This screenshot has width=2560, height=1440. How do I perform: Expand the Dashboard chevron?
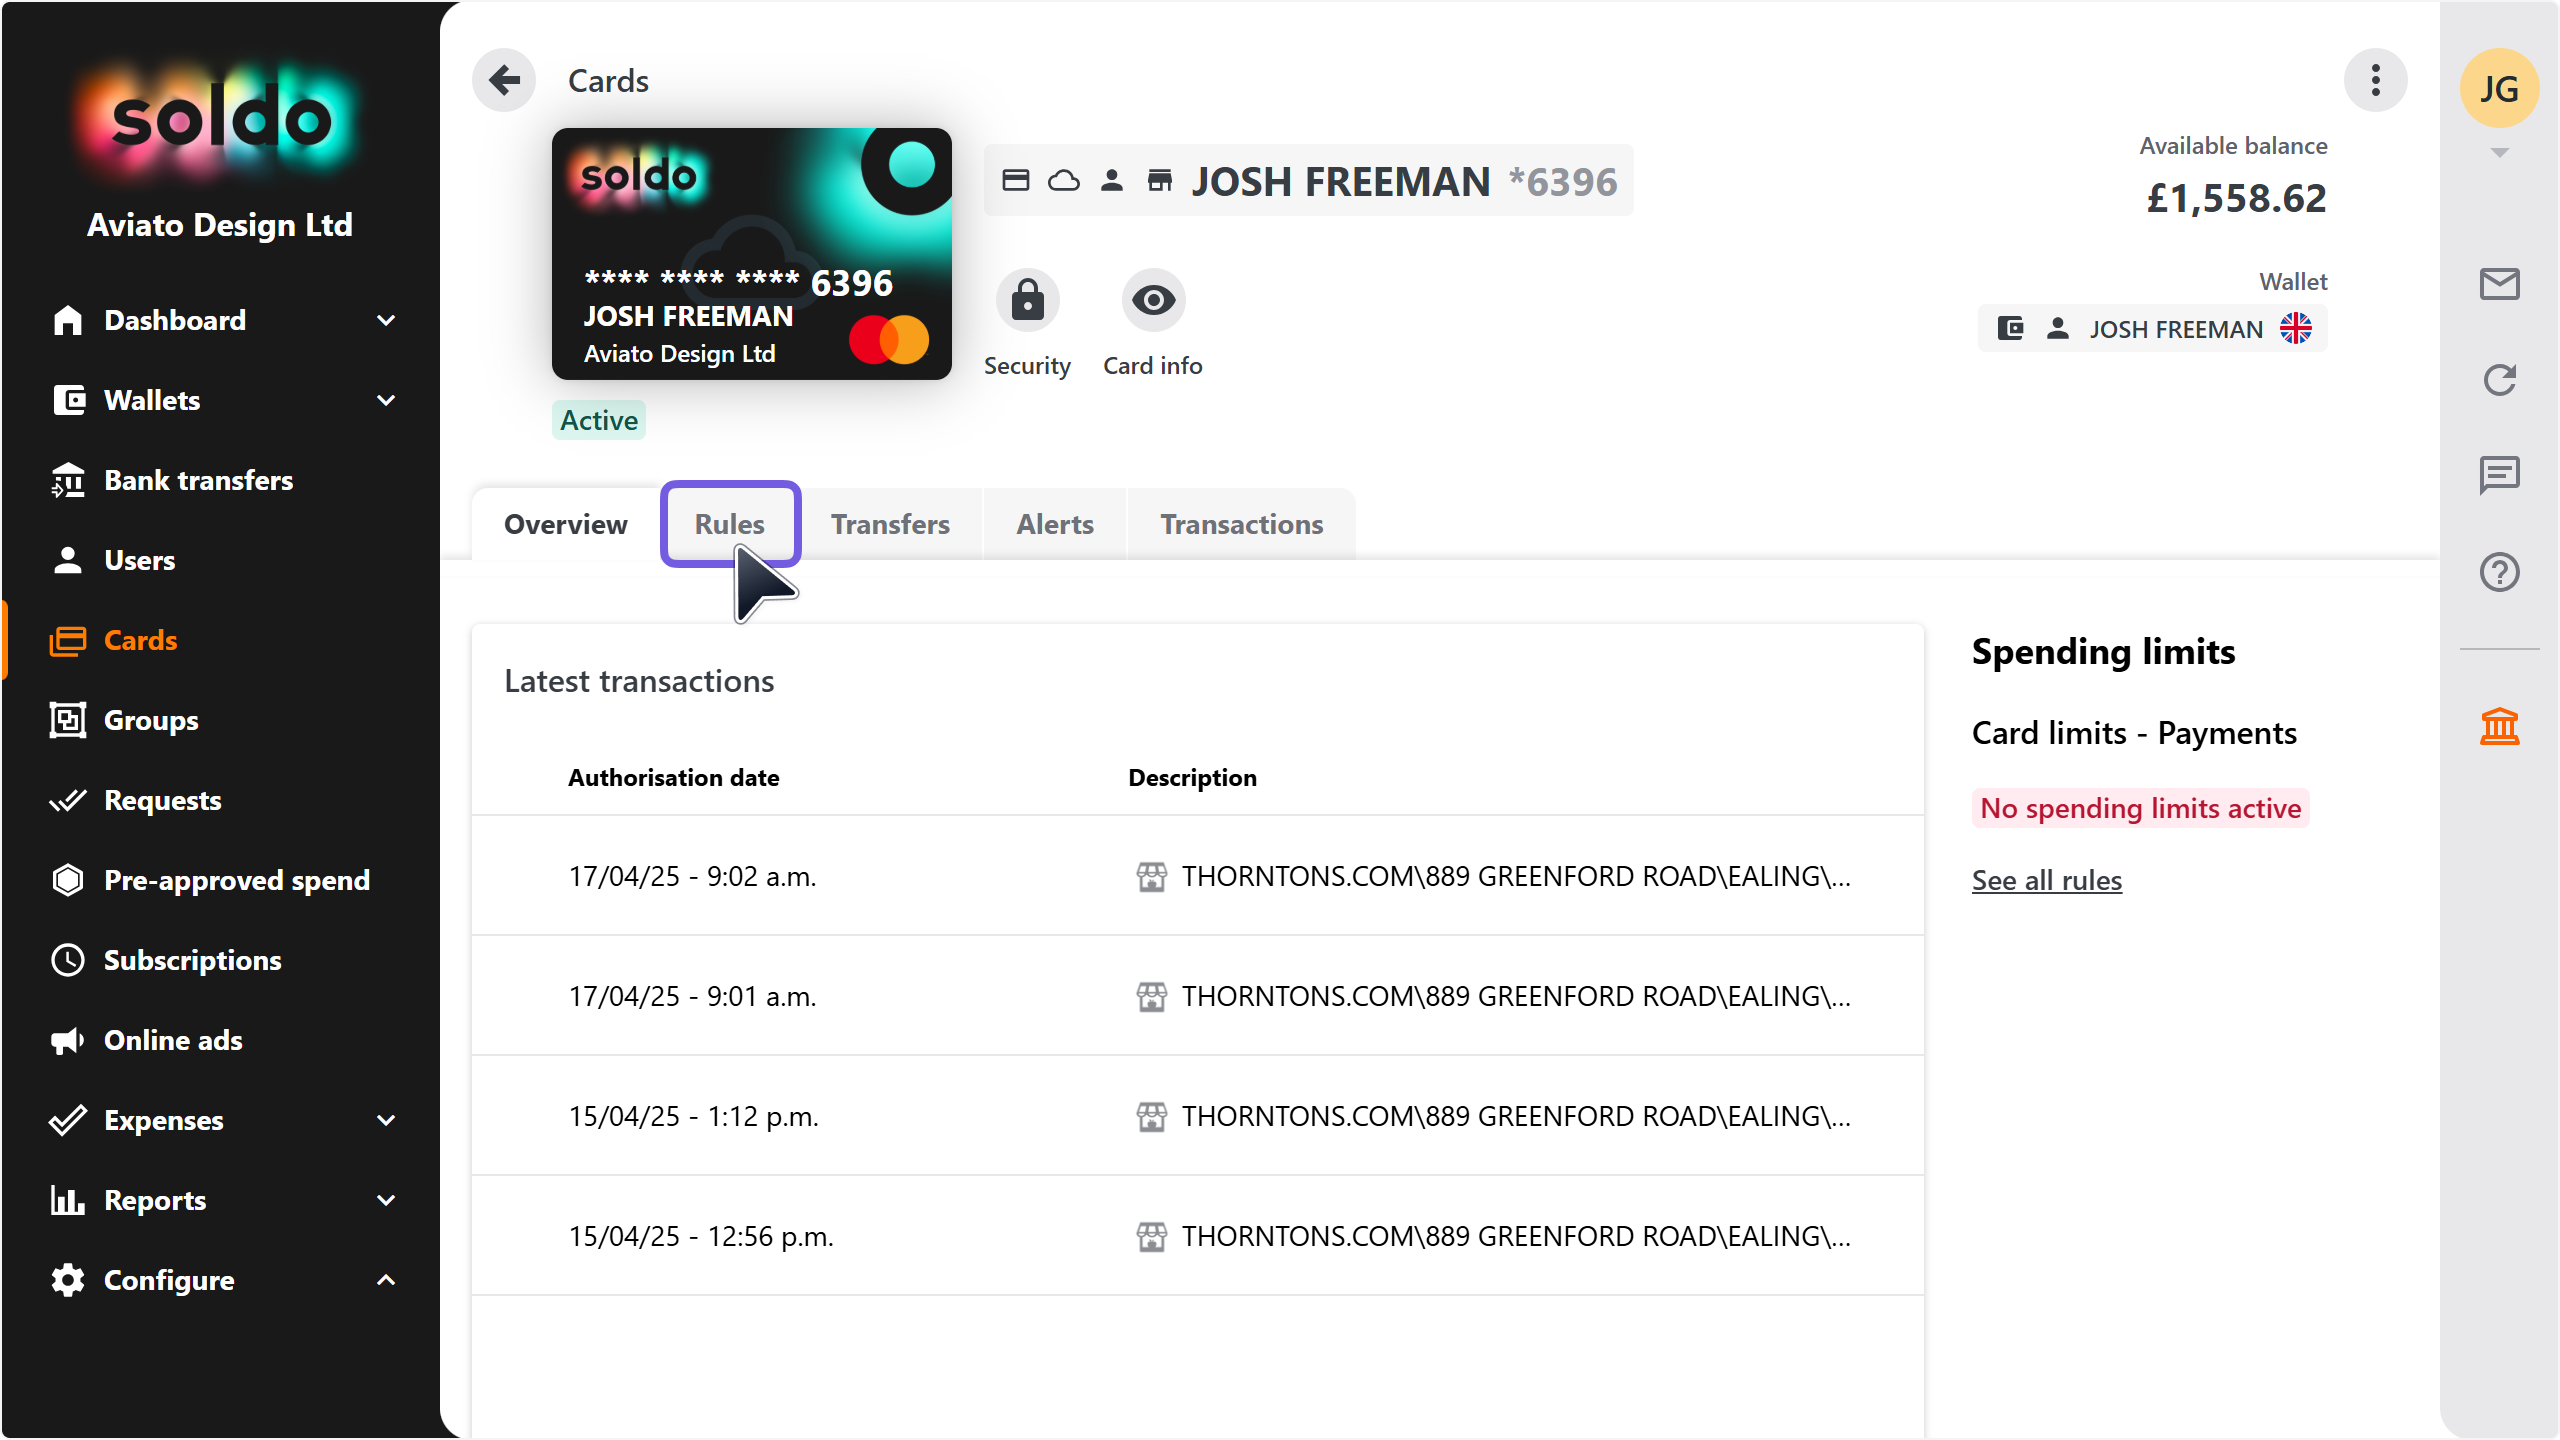[386, 320]
